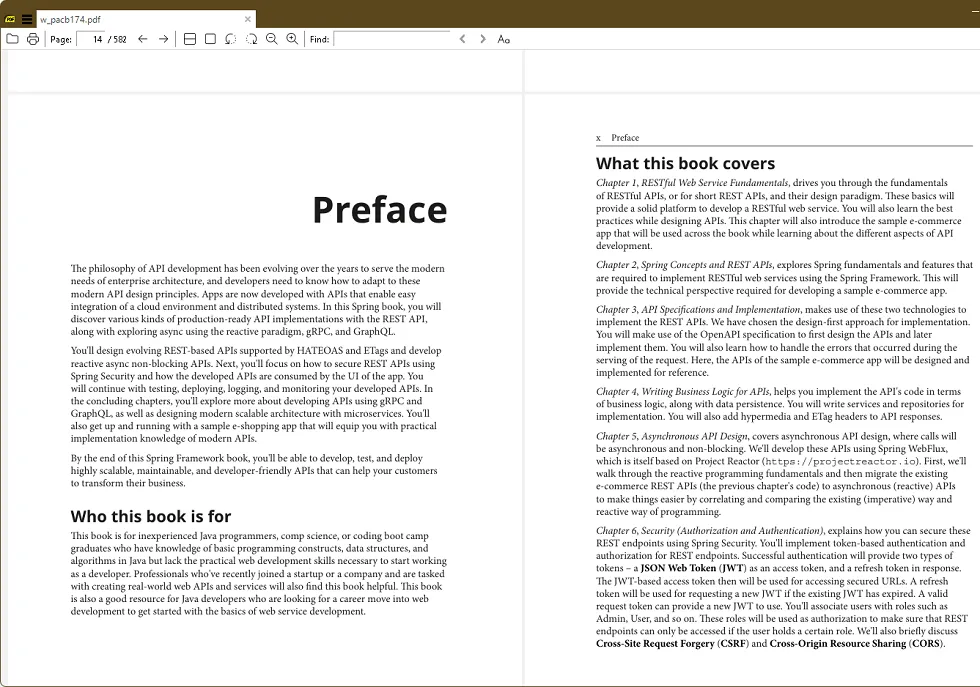Screen dimensions: 980x687
Task: Open the hamburger menu
Action: (27, 19)
